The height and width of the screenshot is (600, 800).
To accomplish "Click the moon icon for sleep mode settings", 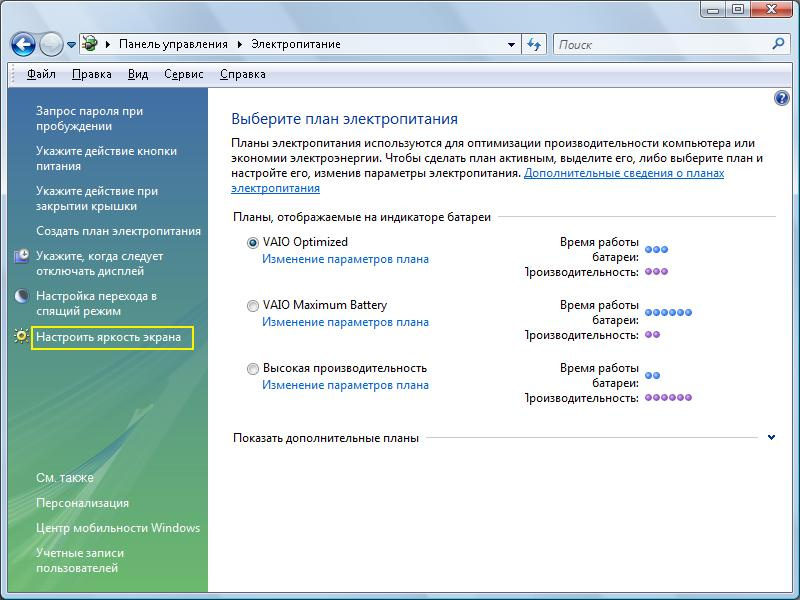I will [22, 297].
